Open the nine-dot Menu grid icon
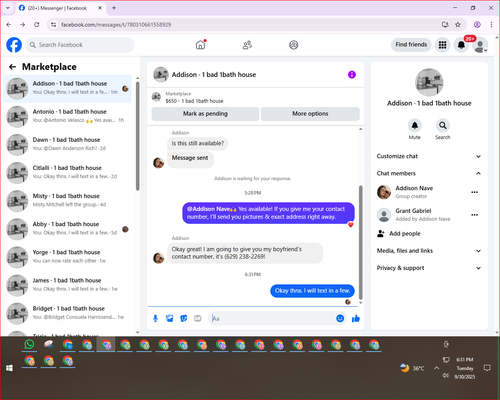This screenshot has height=400, width=500. [x=442, y=45]
